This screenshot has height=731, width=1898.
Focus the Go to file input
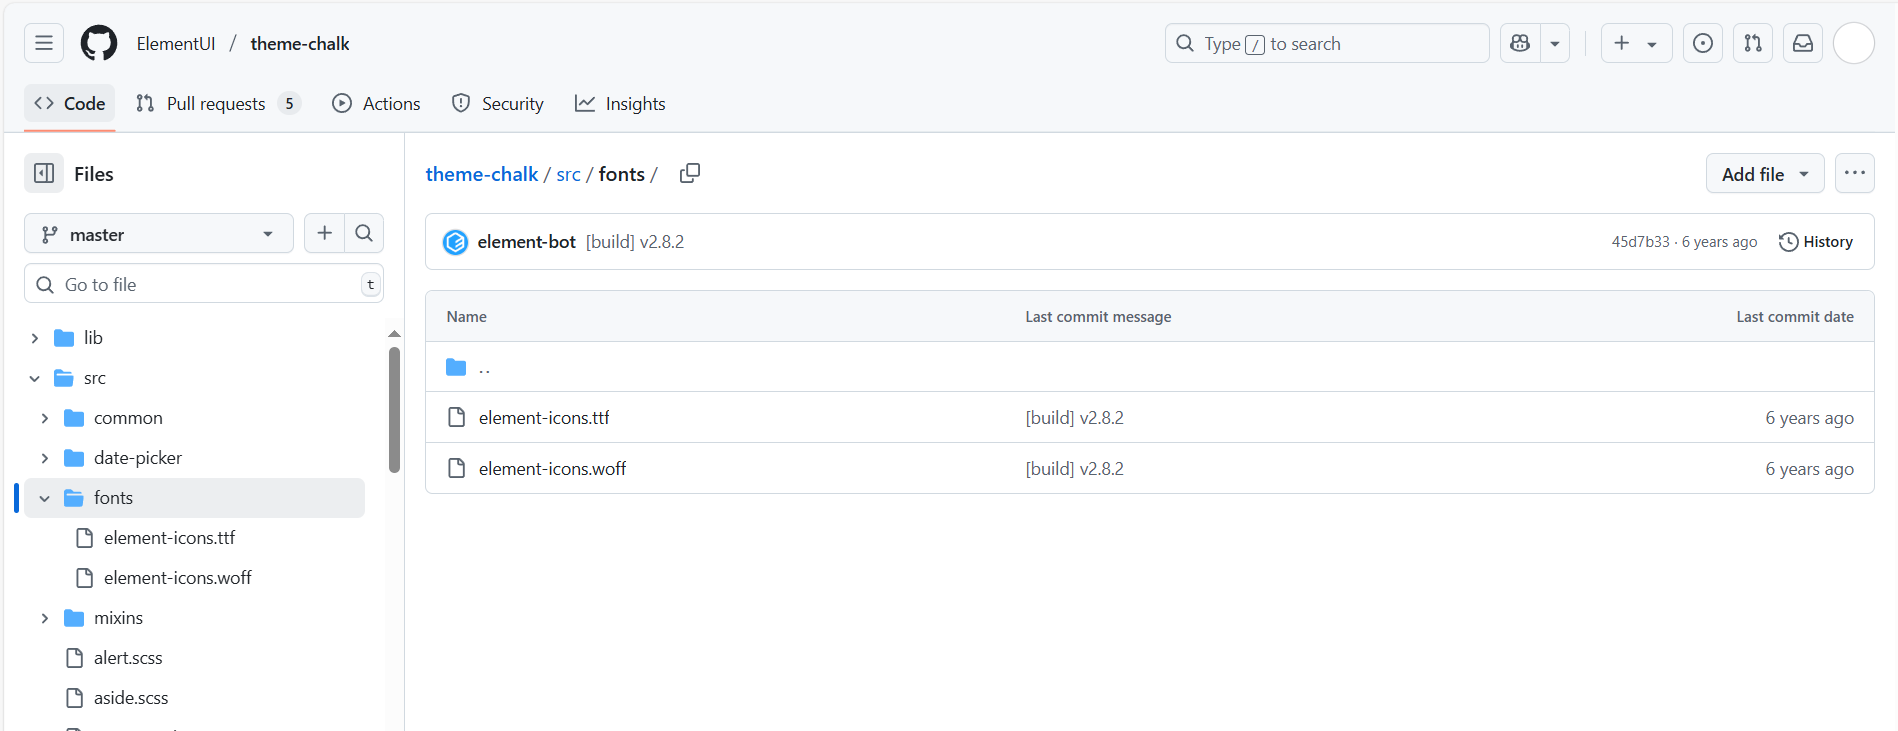pyautogui.click(x=204, y=284)
